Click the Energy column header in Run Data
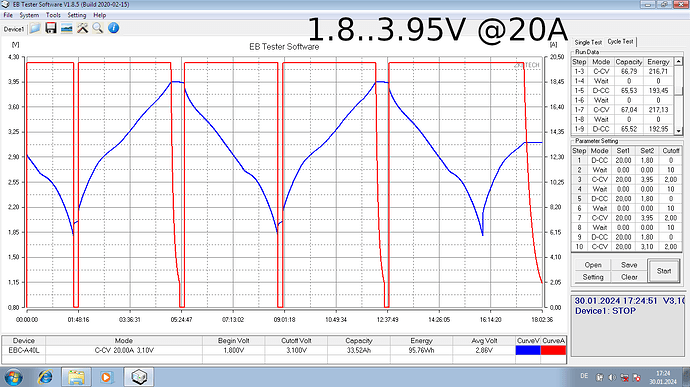 click(x=658, y=62)
